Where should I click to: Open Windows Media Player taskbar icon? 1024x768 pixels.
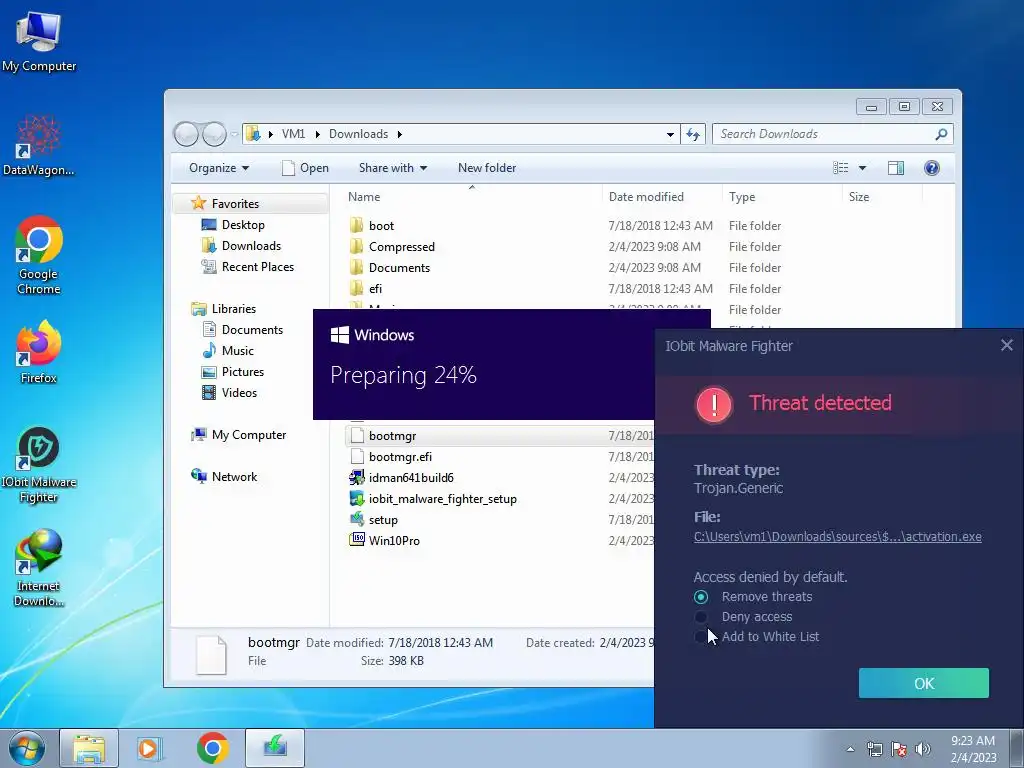[x=150, y=748]
